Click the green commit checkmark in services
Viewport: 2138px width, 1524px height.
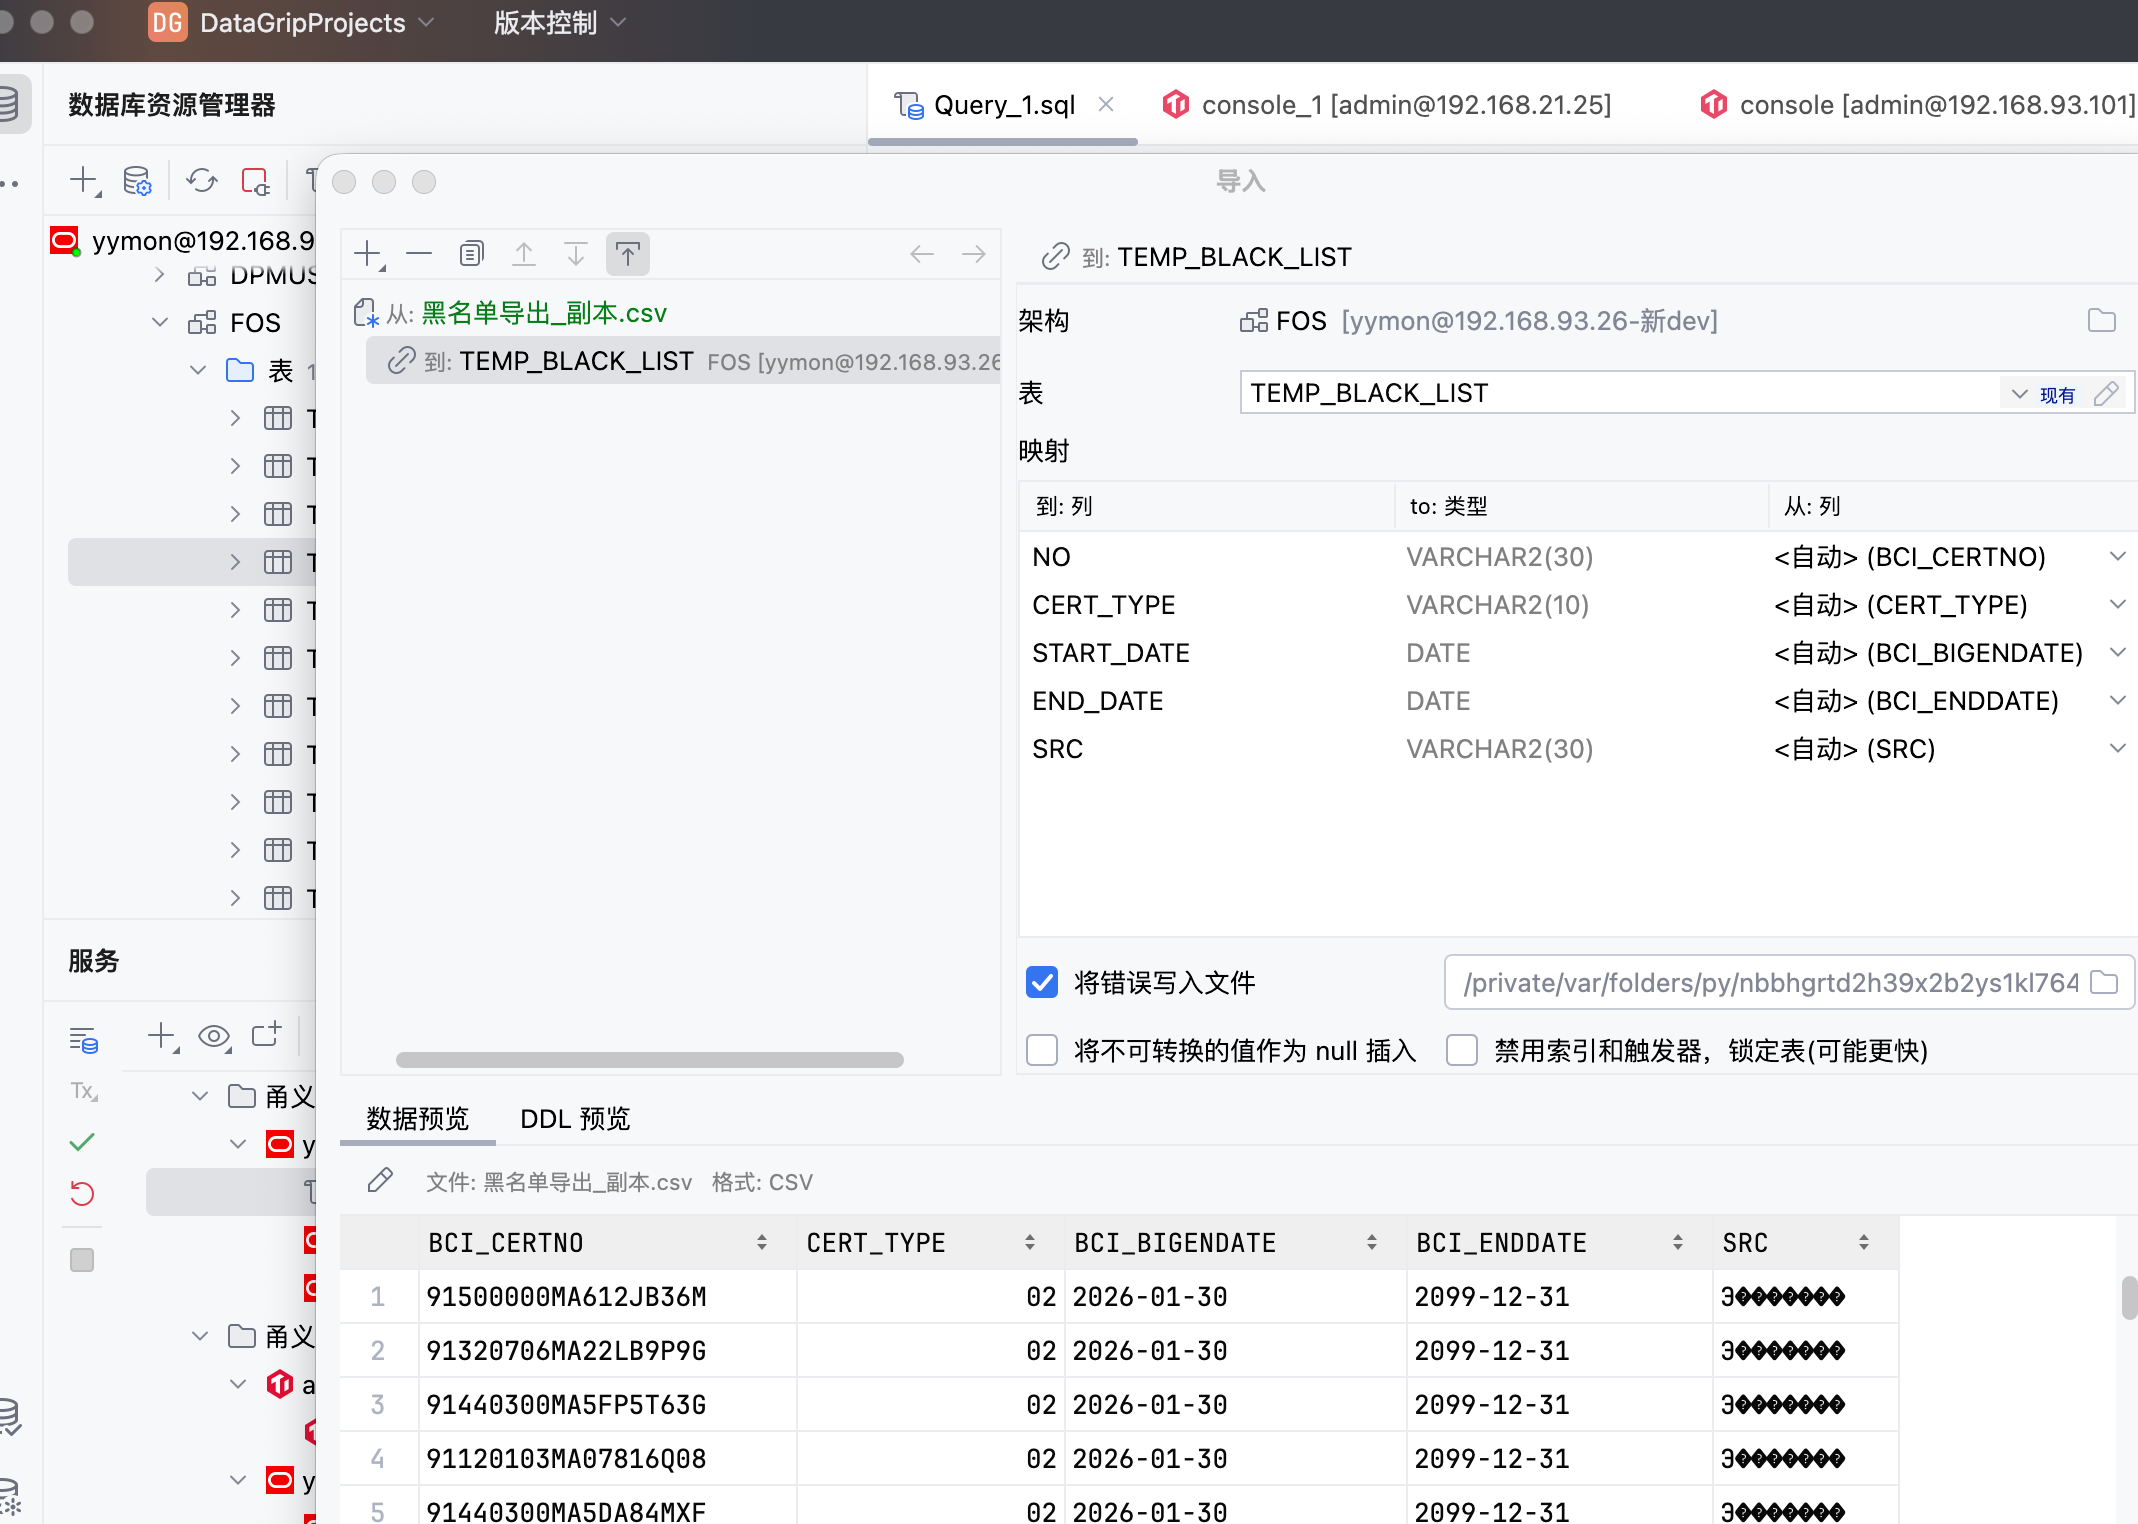coord(82,1141)
